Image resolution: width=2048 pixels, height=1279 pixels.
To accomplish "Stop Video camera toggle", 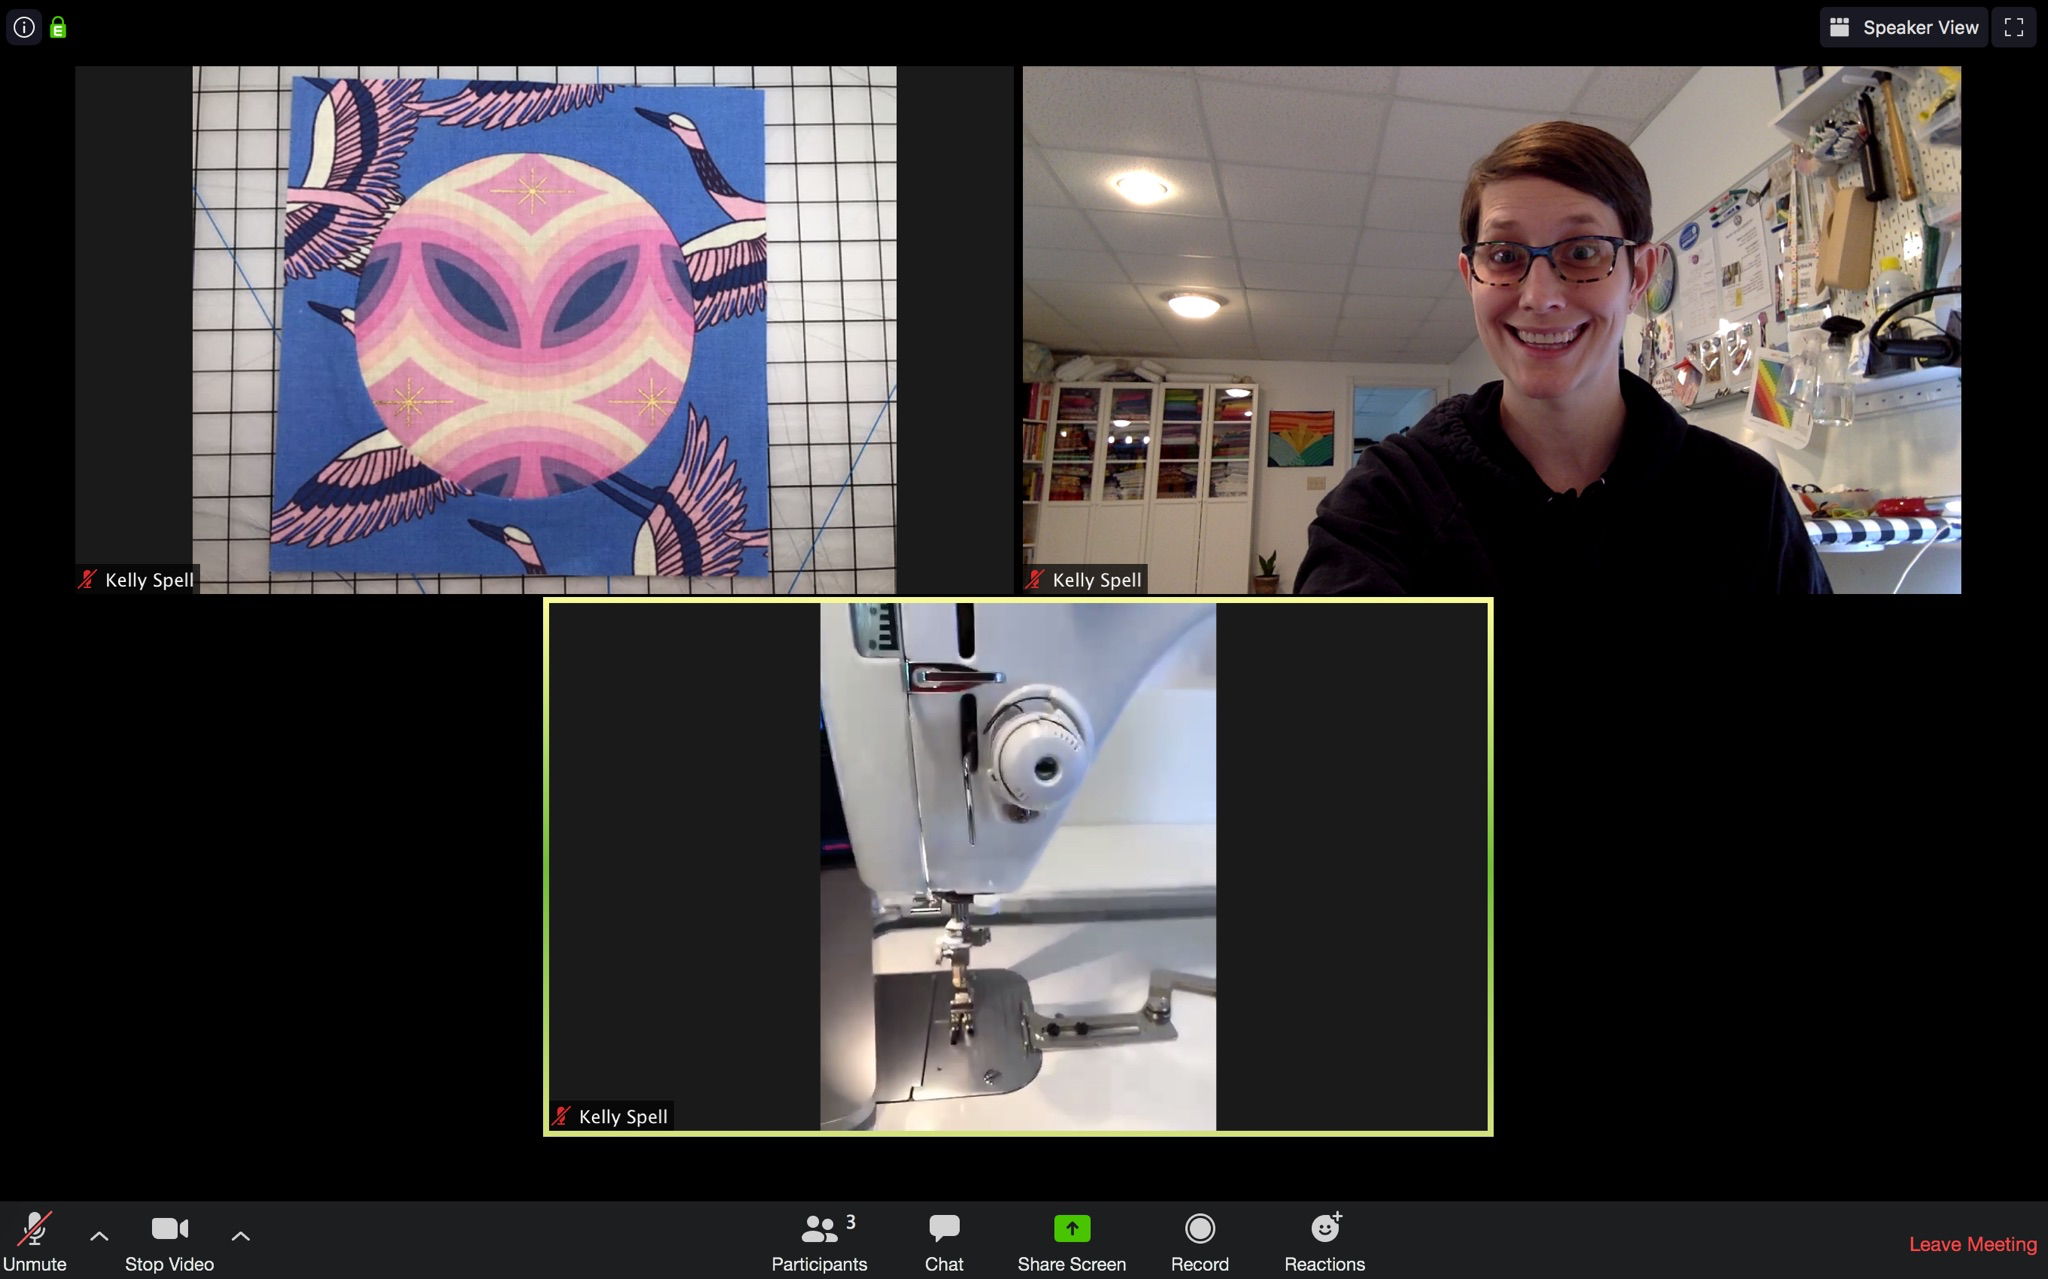I will pos(169,1241).
